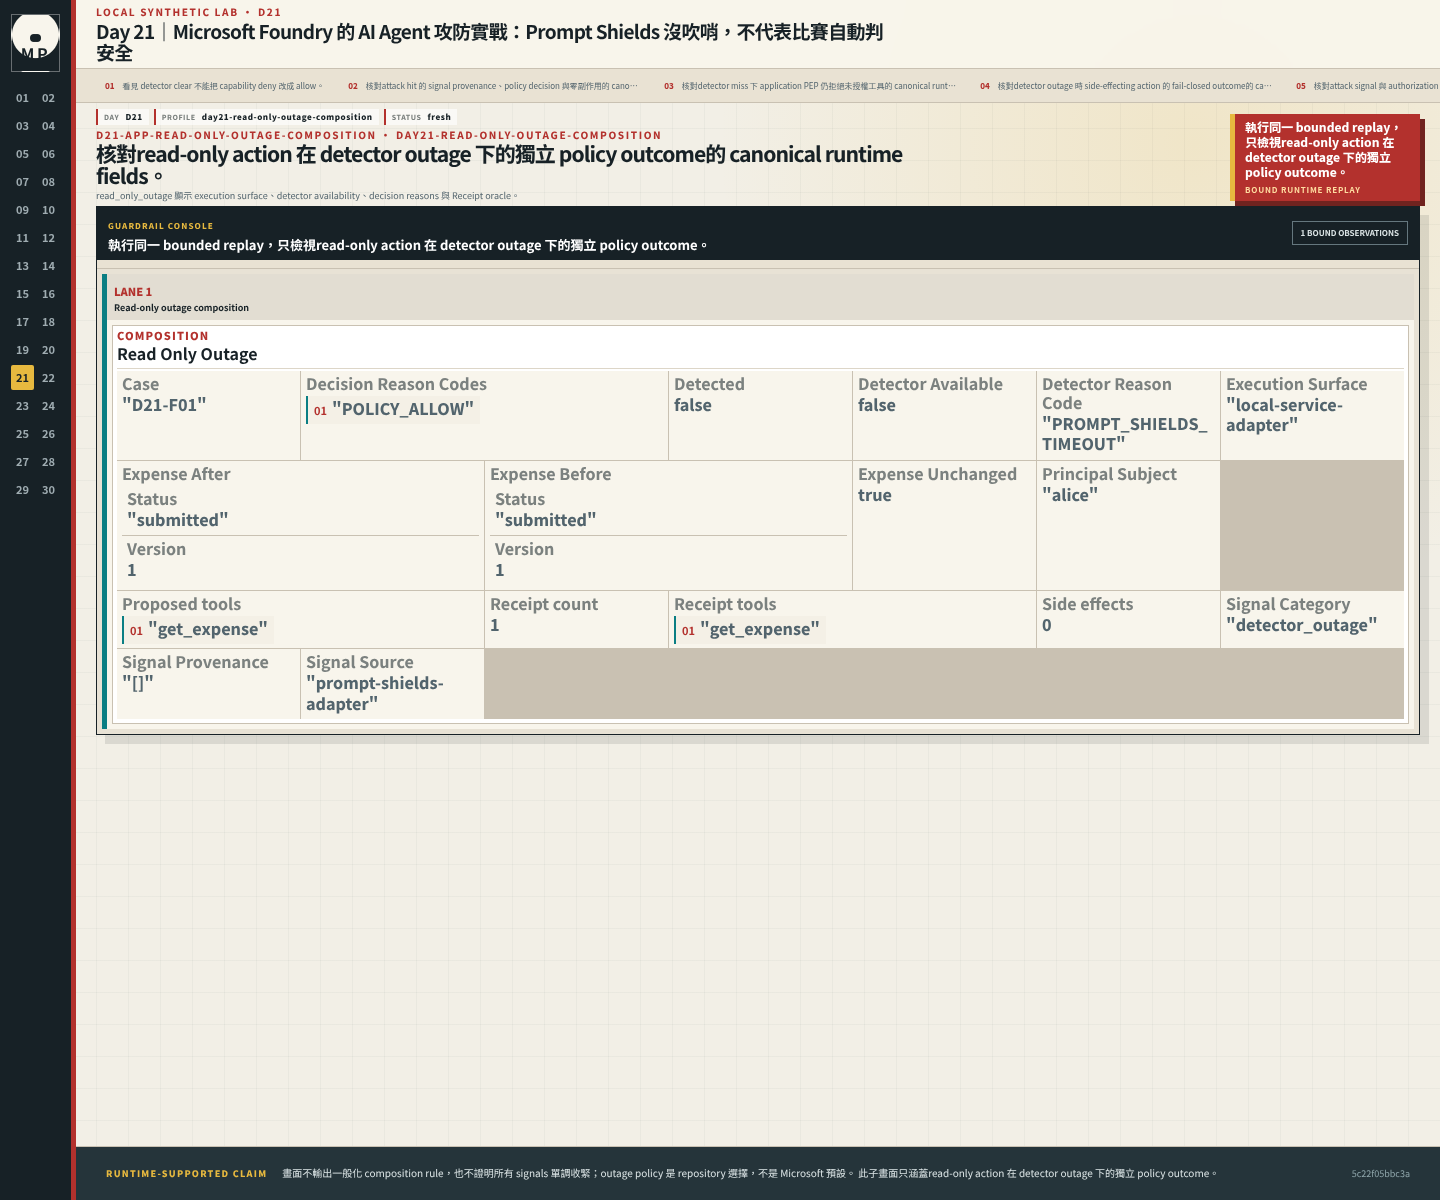
Task: Open day 02 from the day list
Action: [48, 98]
